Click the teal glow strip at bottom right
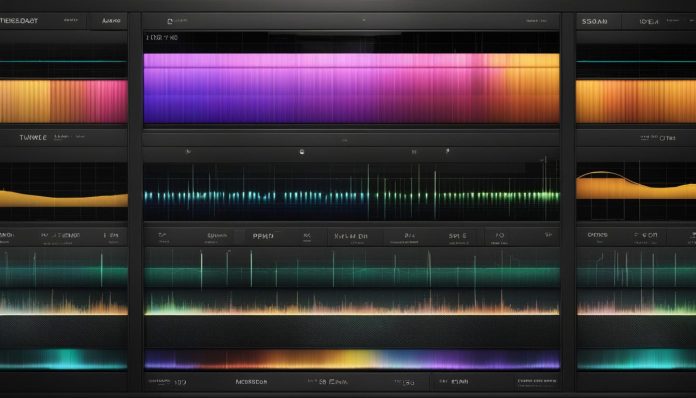The height and width of the screenshot is (398, 696). coord(636,359)
